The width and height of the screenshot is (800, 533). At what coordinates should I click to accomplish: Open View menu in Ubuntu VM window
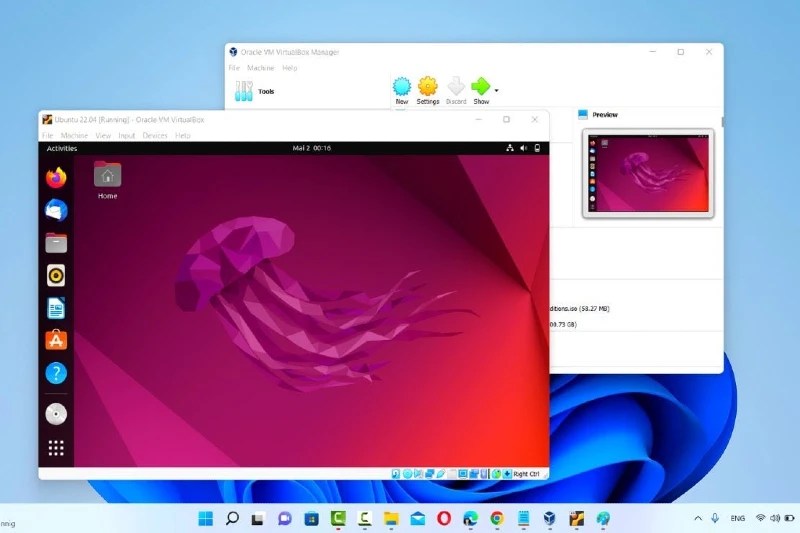(x=103, y=136)
